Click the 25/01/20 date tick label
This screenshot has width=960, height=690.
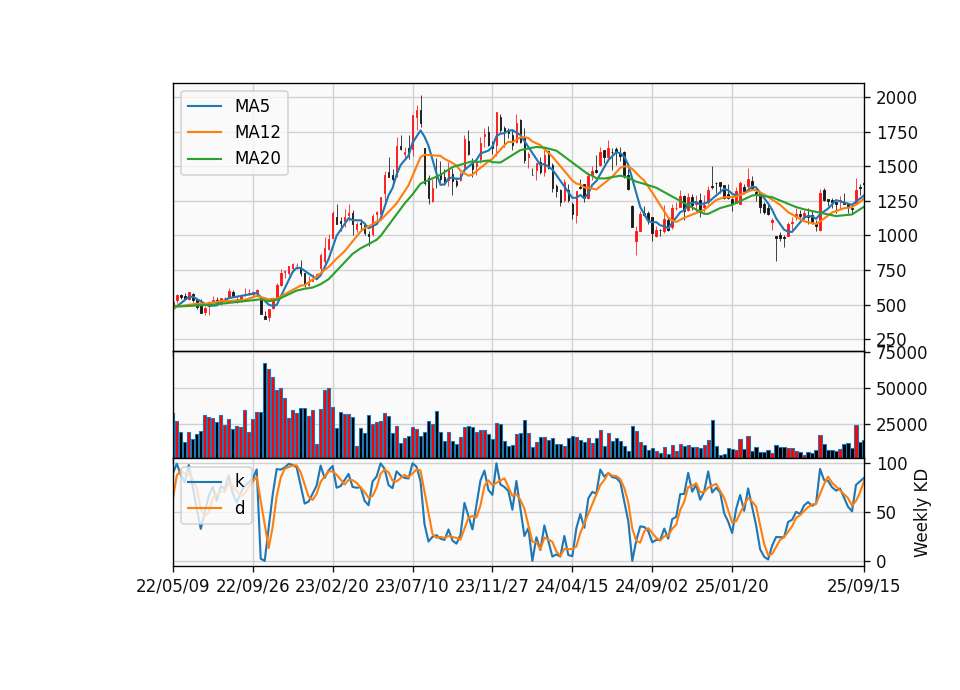coord(732,586)
